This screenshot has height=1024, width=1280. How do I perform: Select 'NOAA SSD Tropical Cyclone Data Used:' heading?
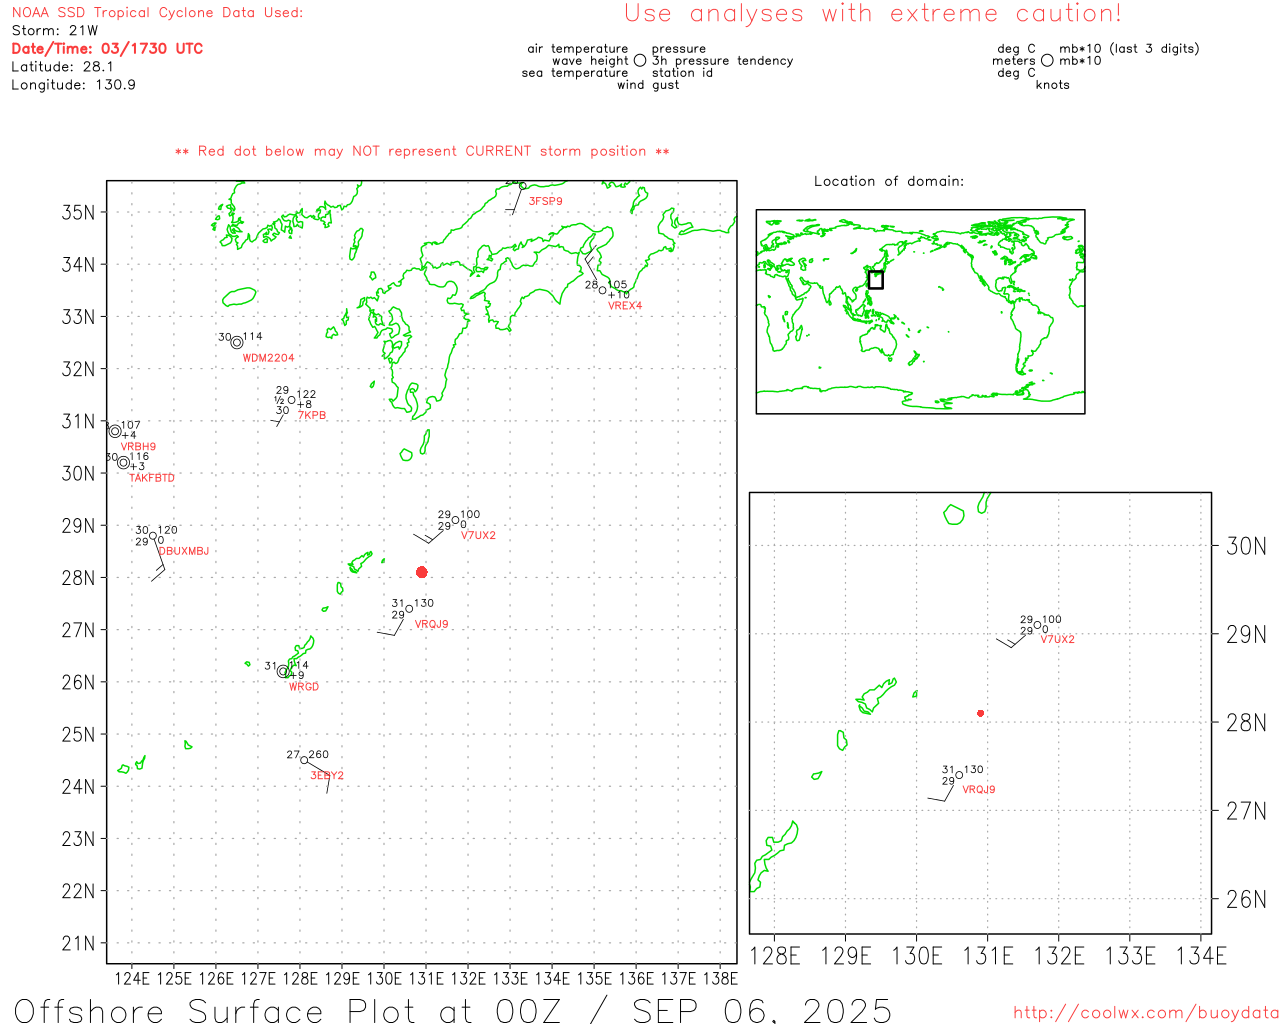tap(157, 13)
